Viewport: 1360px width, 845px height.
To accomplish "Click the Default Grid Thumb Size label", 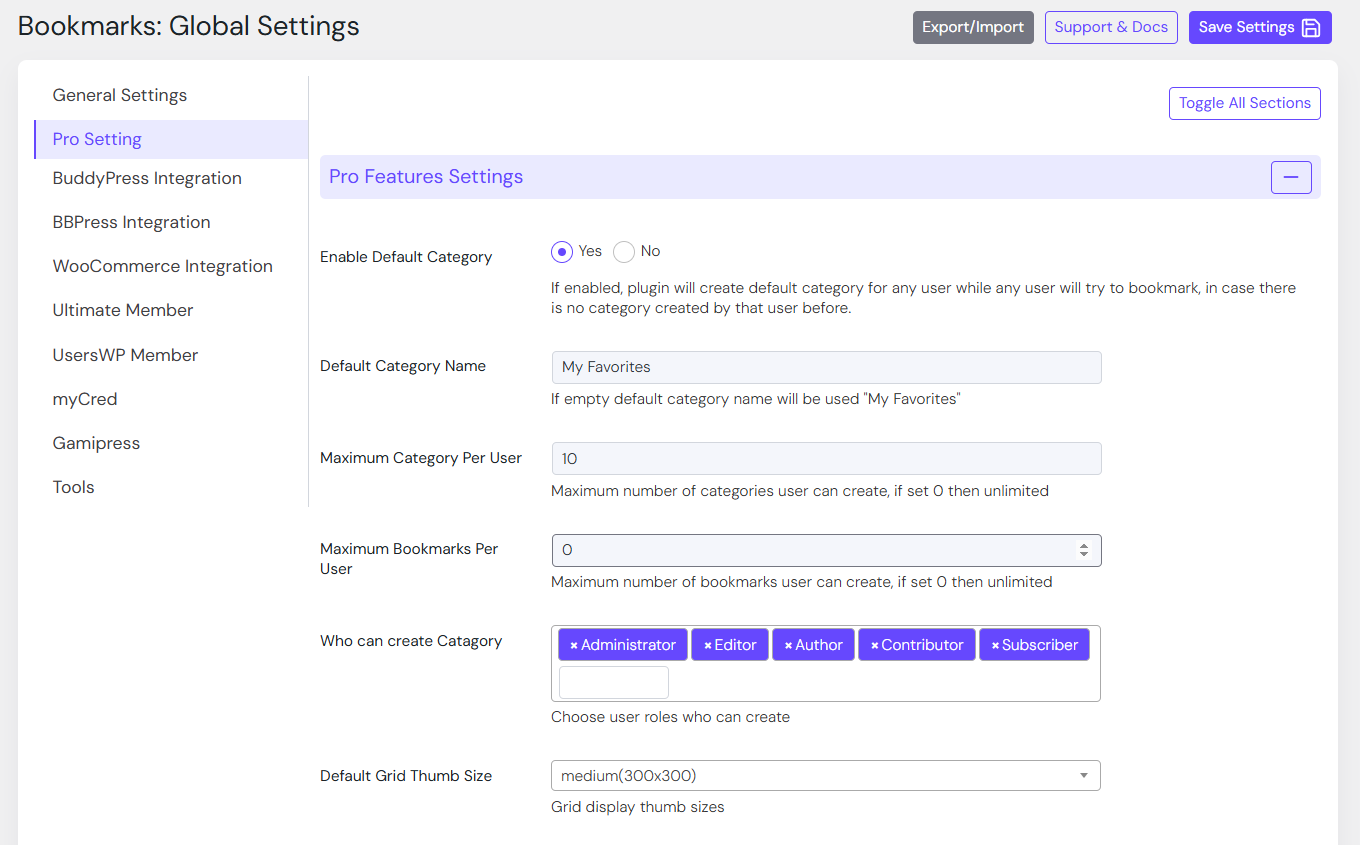I will point(406,776).
